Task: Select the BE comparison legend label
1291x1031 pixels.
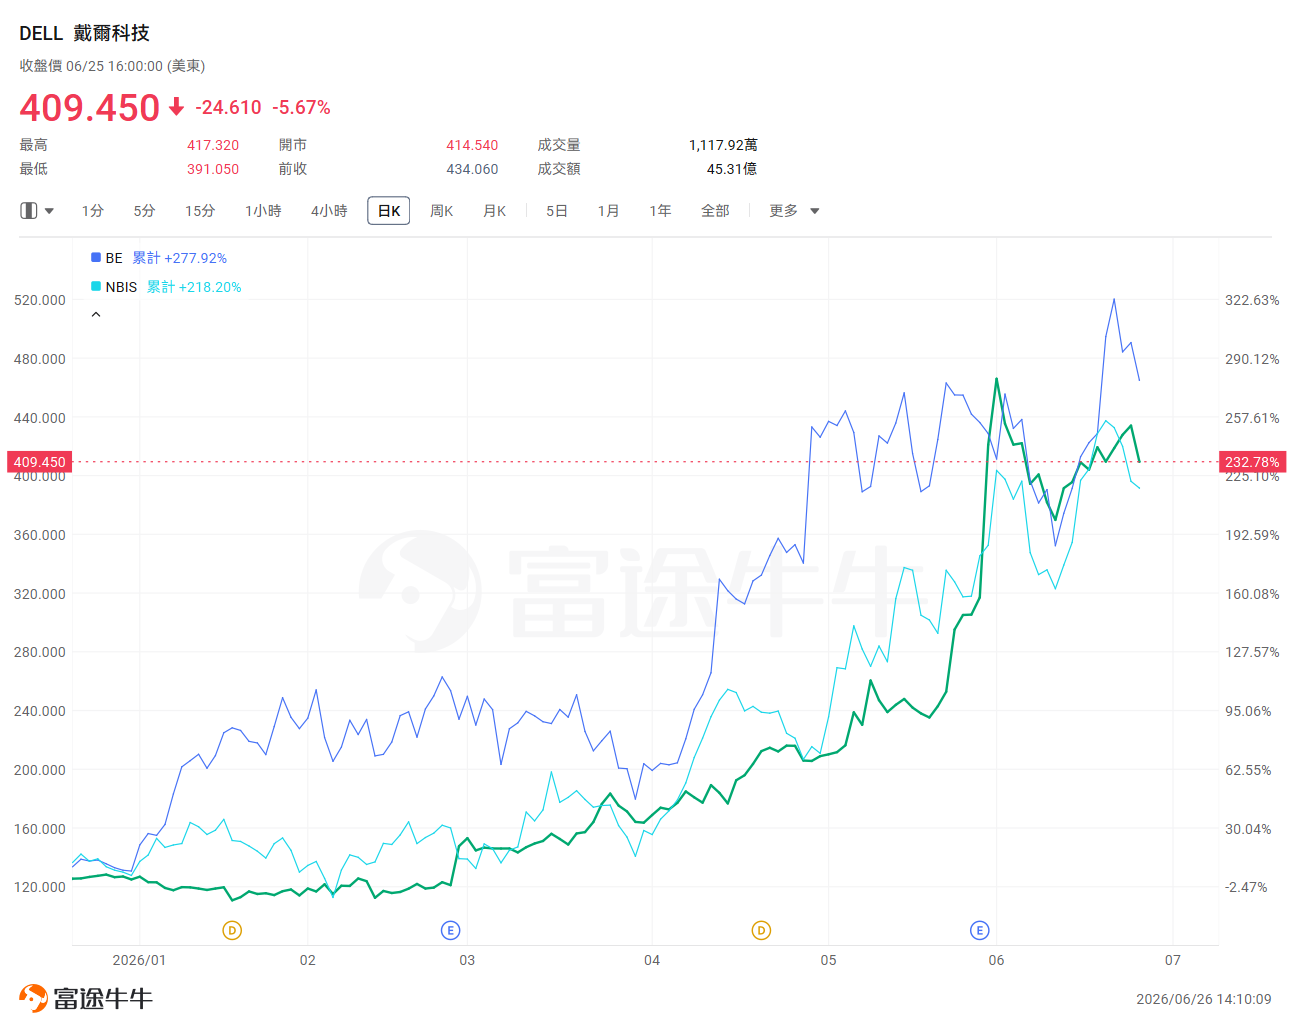Action: pyautogui.click(x=114, y=258)
